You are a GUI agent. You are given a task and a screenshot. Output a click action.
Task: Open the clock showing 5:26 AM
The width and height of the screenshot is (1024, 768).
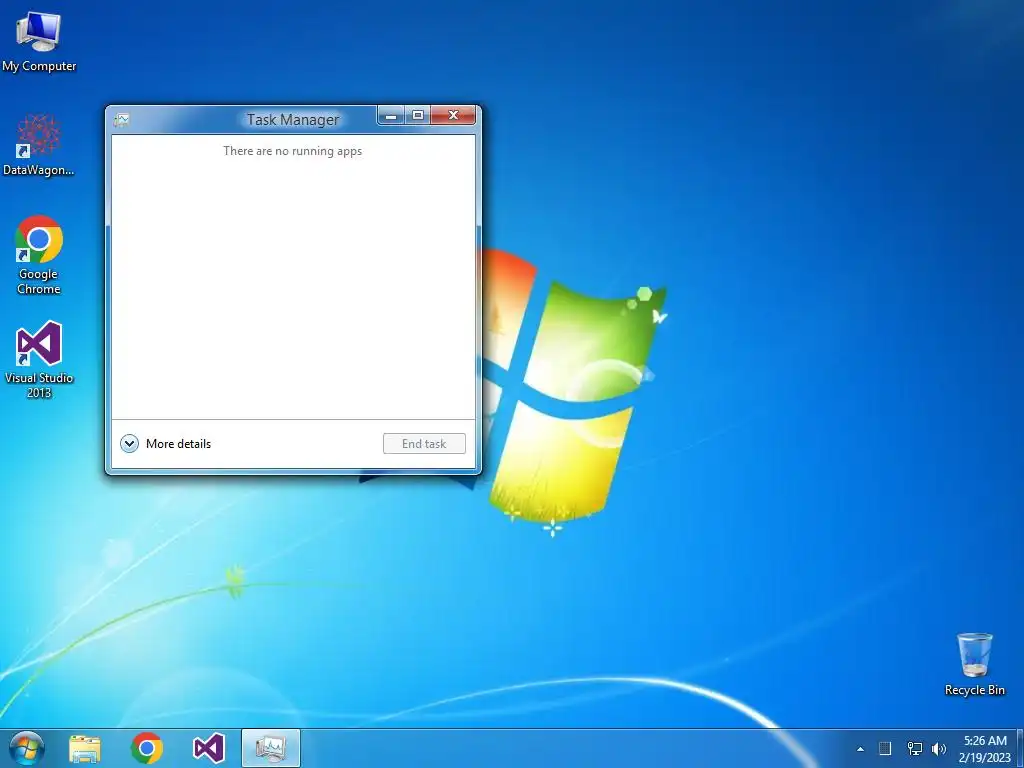click(985, 749)
